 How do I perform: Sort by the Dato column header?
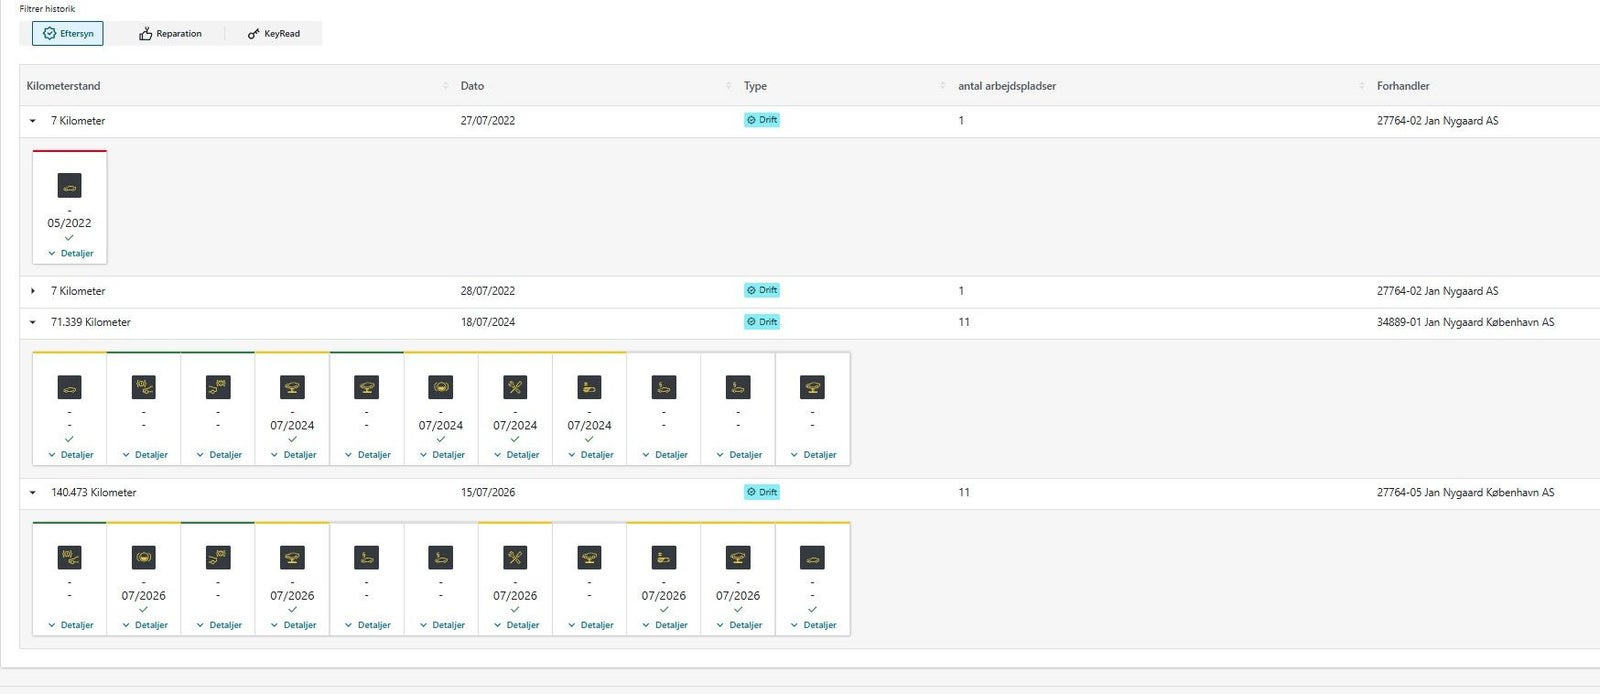pyautogui.click(x=472, y=86)
